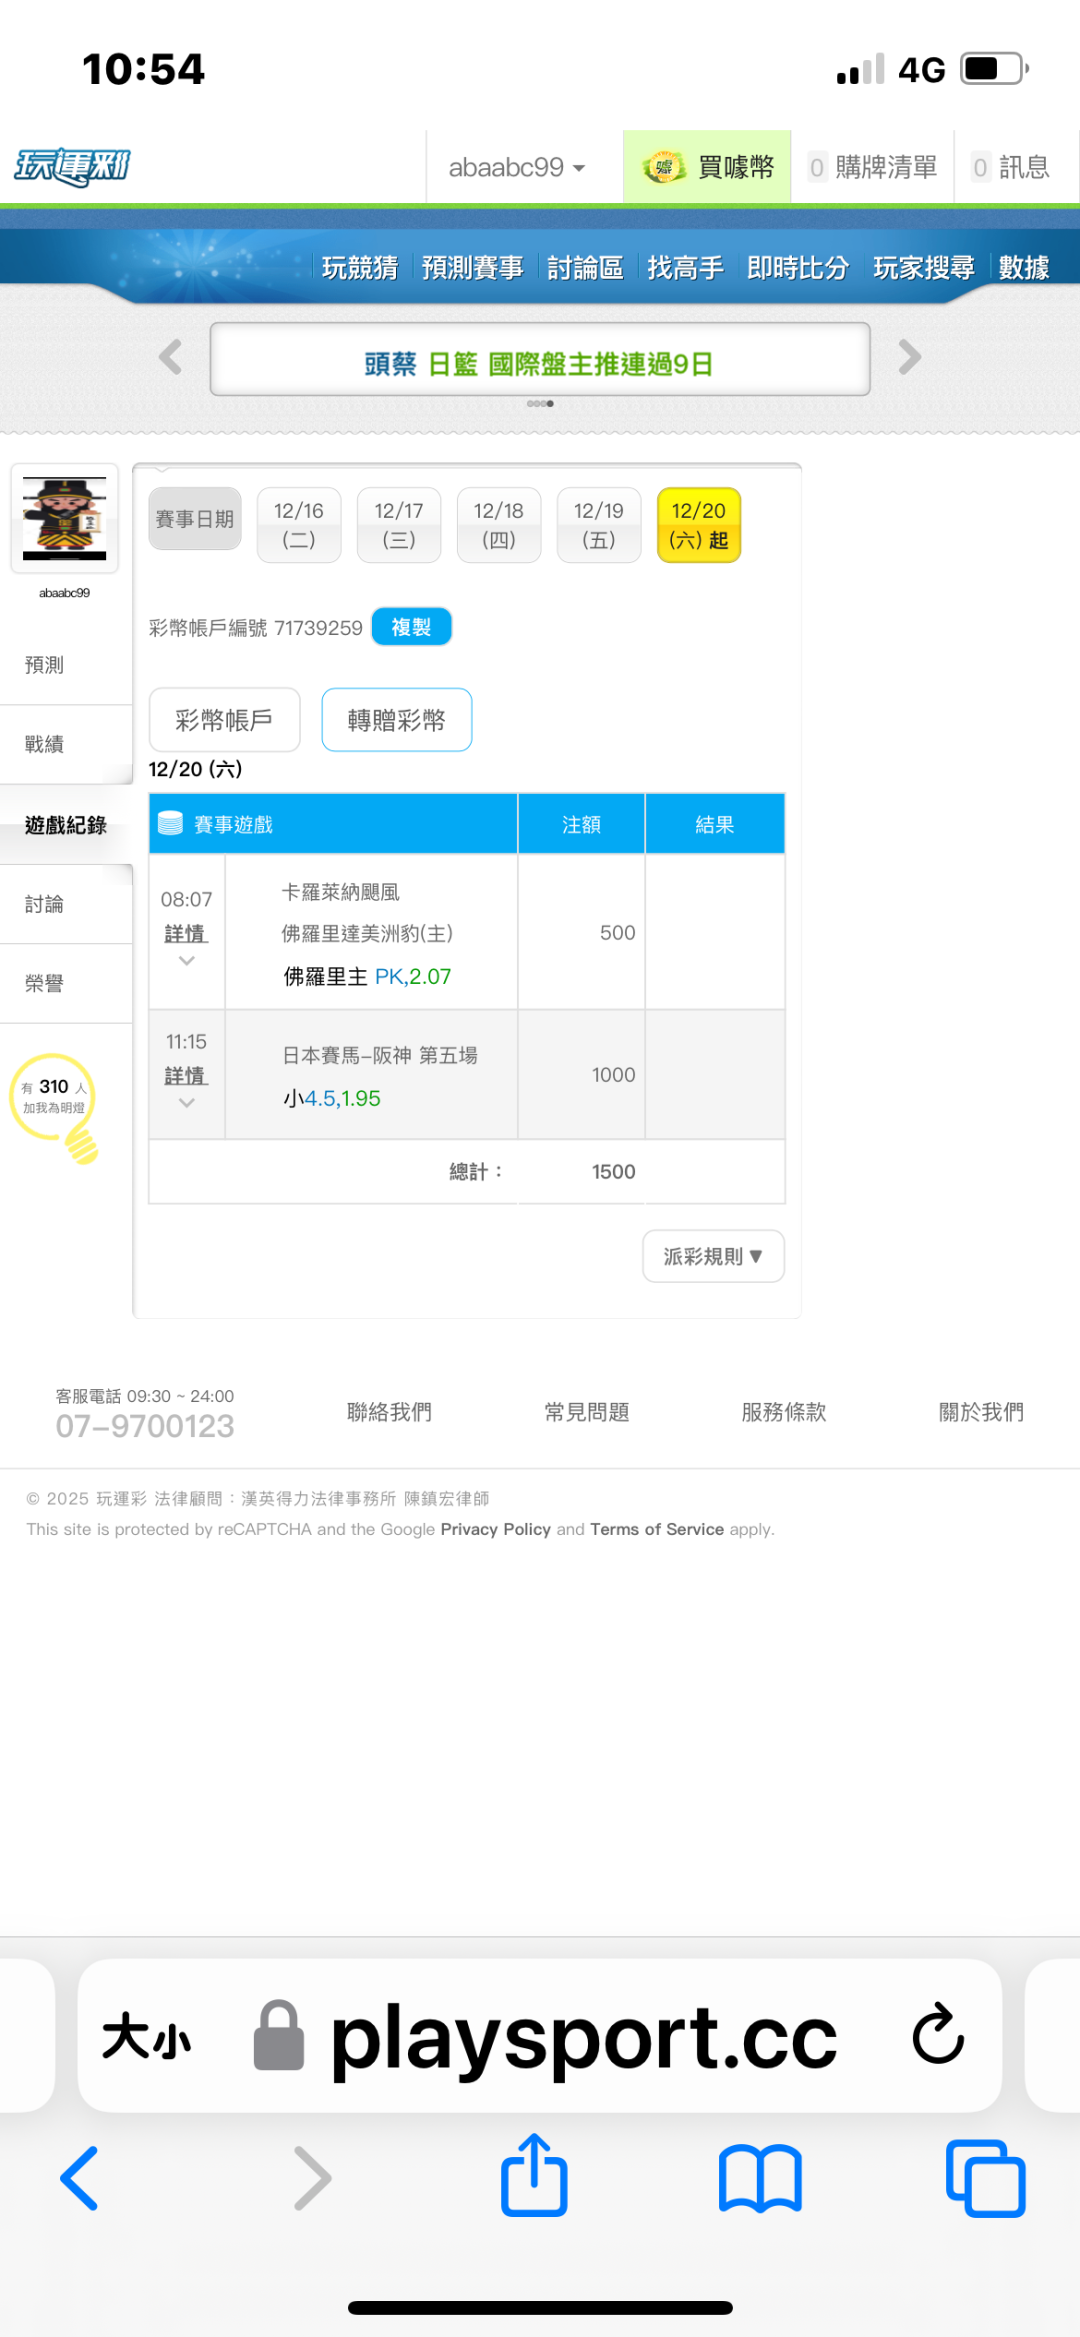1080x2337 pixels.
Task: Tap the 大小 text size button
Action: click(x=146, y=2036)
